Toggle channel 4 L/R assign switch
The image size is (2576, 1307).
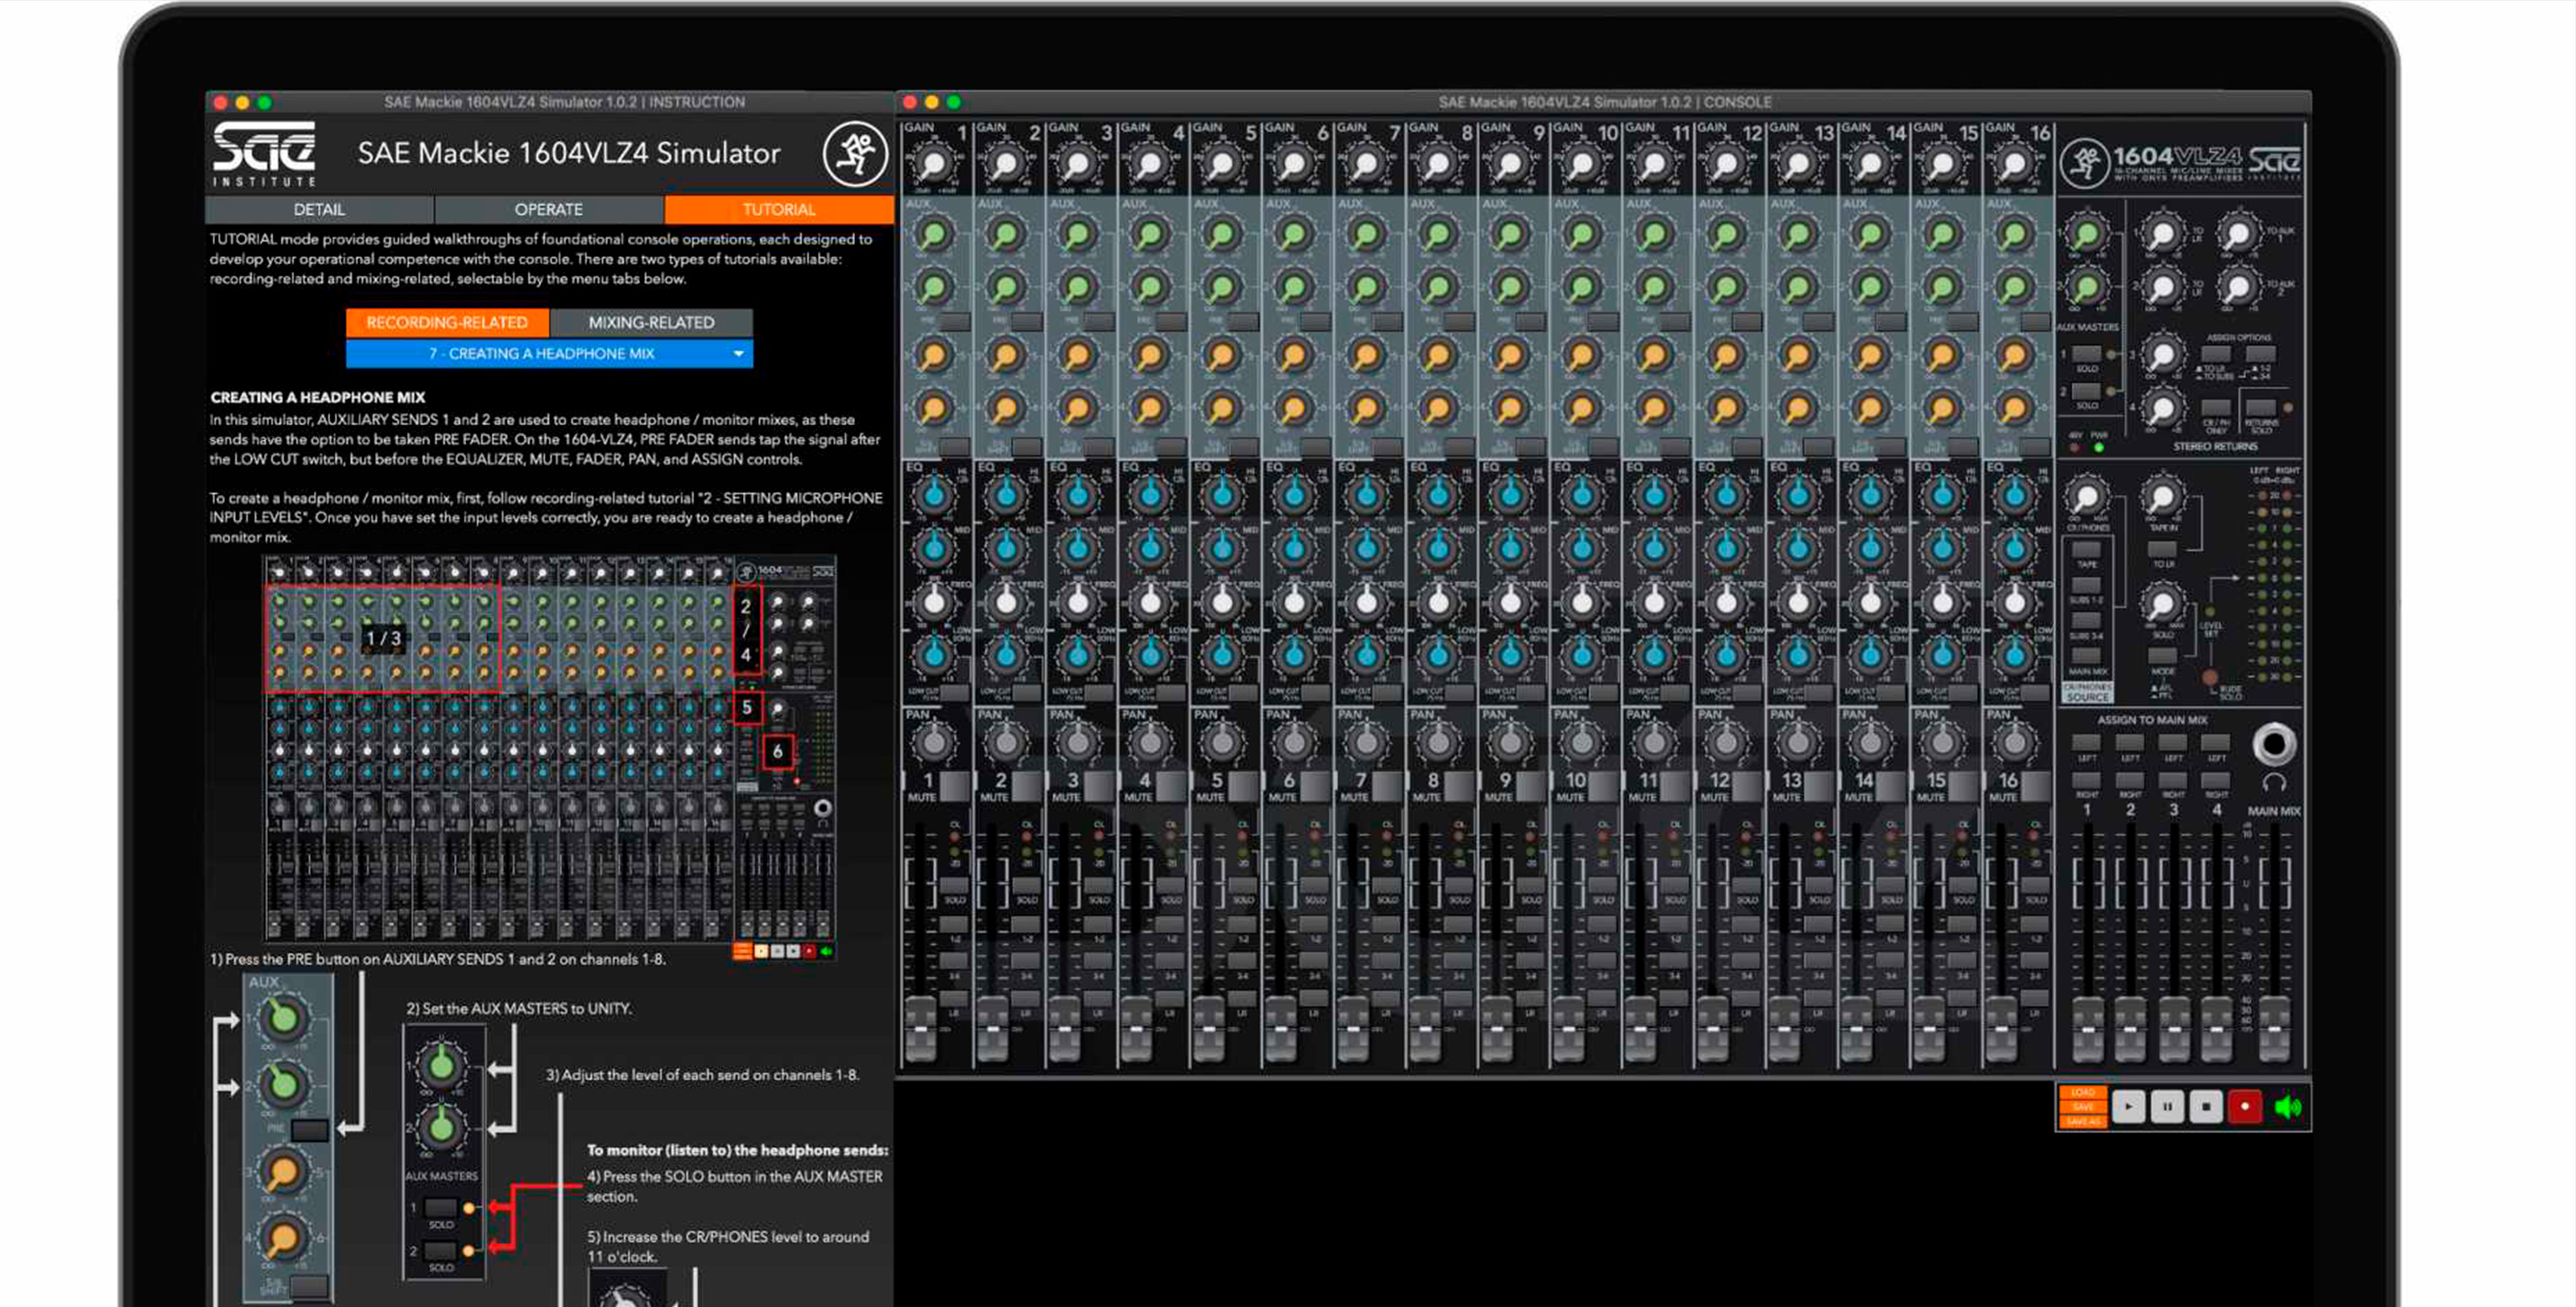click(x=1171, y=998)
